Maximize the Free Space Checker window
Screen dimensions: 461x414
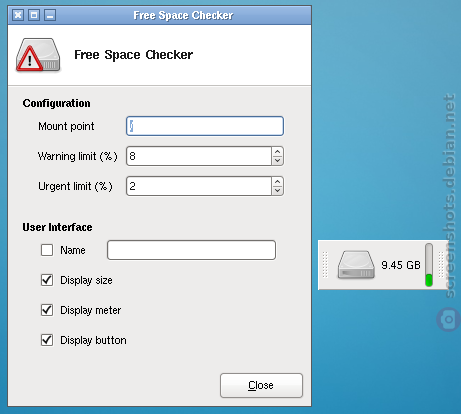pos(34,15)
